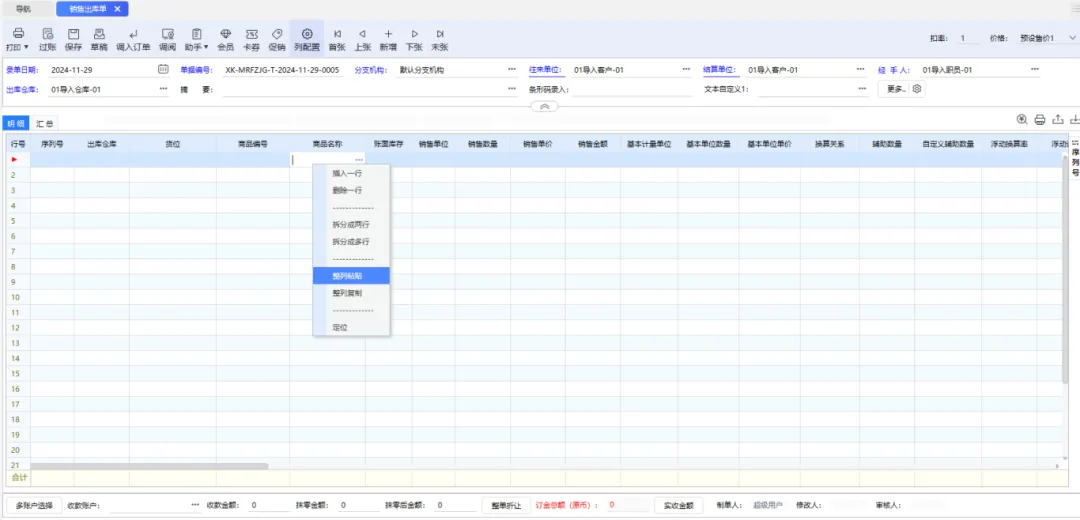1080x520 pixels.
Task: Open 收款账户 selector ellipsis
Action: point(196,506)
